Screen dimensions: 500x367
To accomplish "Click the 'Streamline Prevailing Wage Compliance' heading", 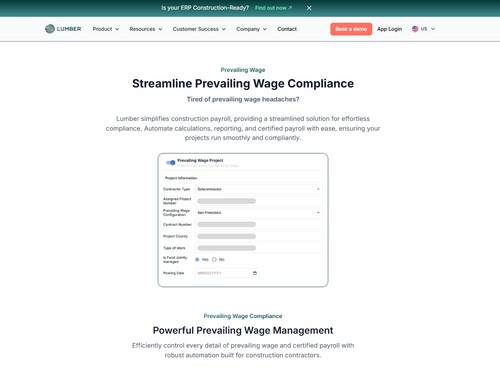I will 243,83.
